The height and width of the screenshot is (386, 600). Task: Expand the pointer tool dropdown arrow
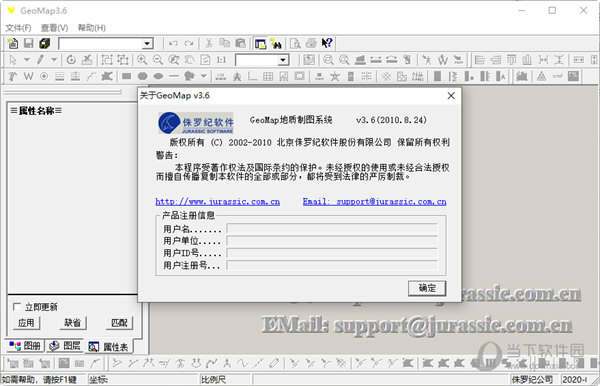(x=26, y=60)
